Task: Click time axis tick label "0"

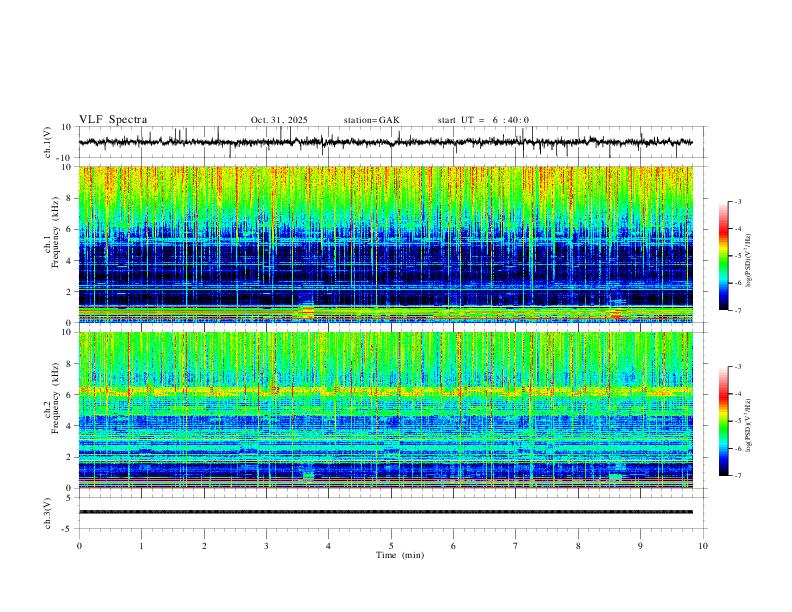Action: [x=79, y=546]
